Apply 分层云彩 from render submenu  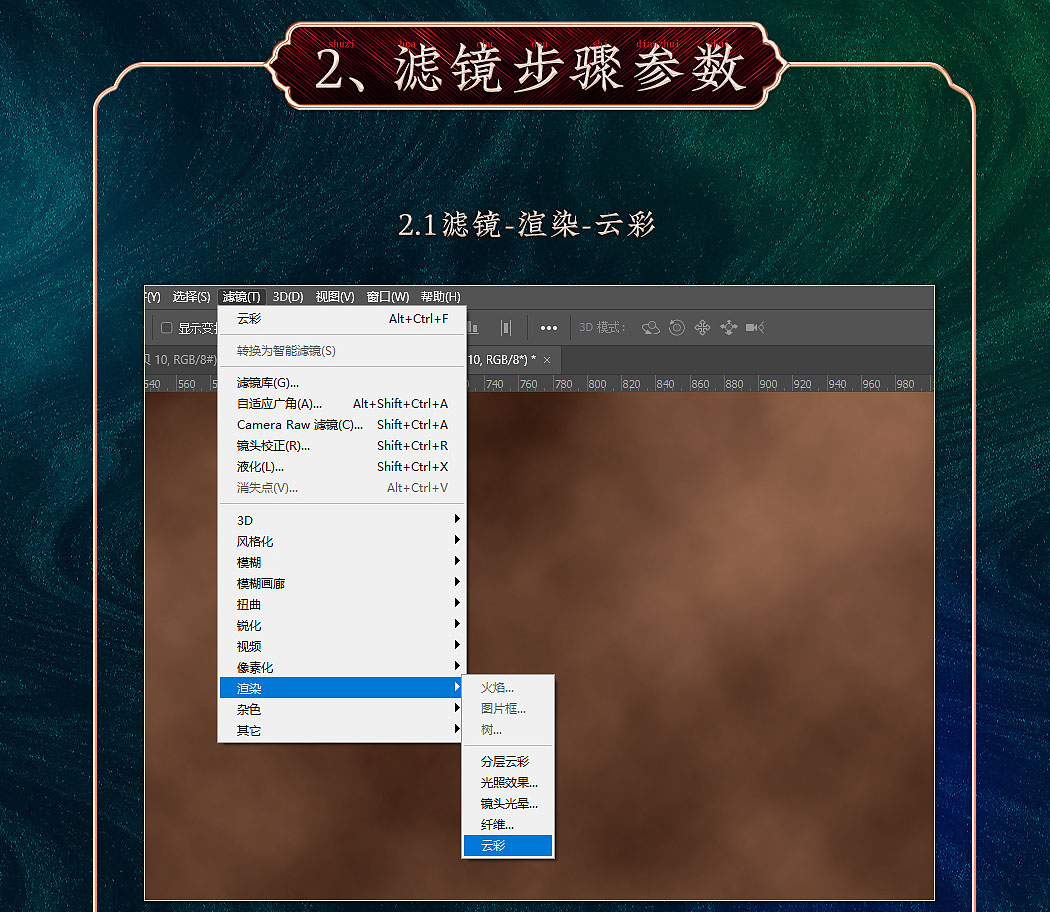[508, 761]
